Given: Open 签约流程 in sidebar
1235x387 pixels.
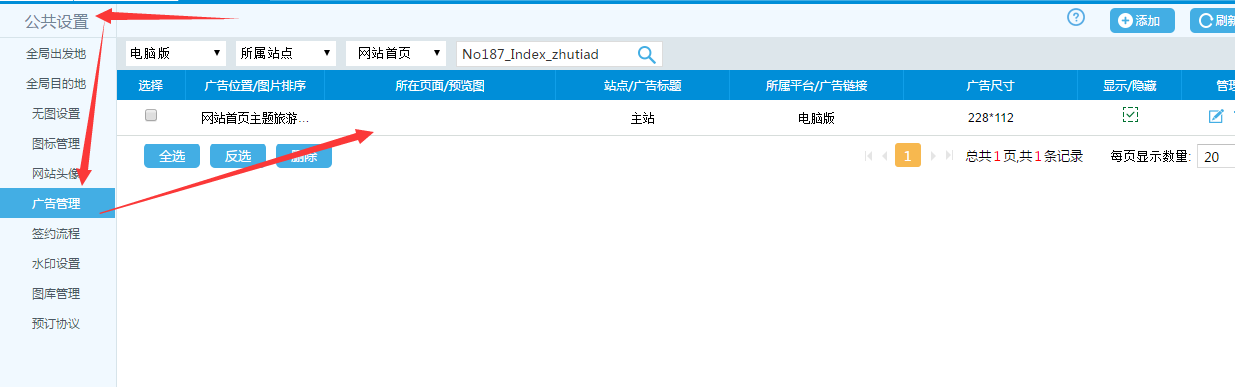Looking at the screenshot, I should tap(57, 234).
